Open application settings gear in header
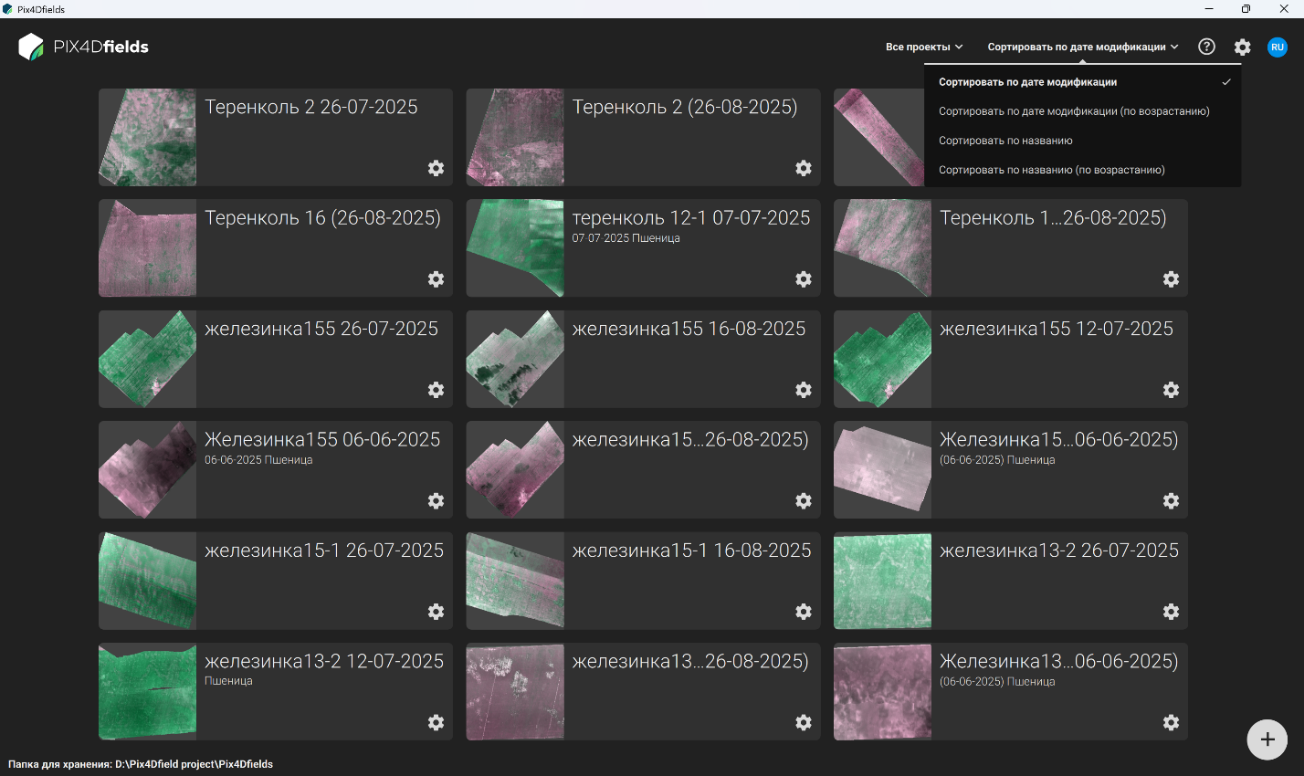Viewport: 1304px width, 776px height. click(x=1242, y=47)
